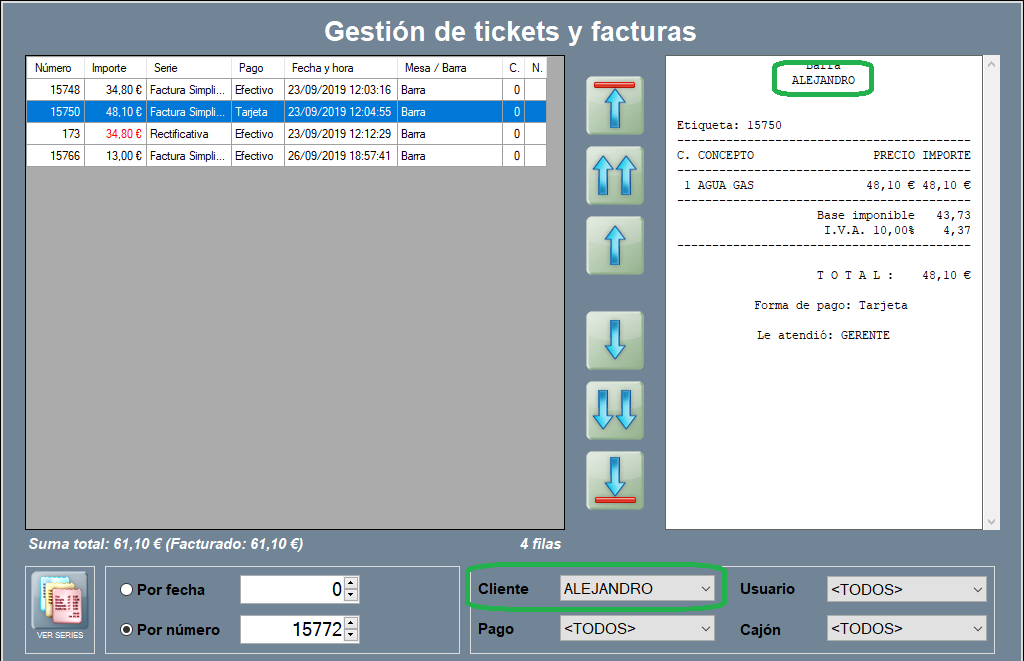Move up one ticket with single up arrow

(x=614, y=245)
